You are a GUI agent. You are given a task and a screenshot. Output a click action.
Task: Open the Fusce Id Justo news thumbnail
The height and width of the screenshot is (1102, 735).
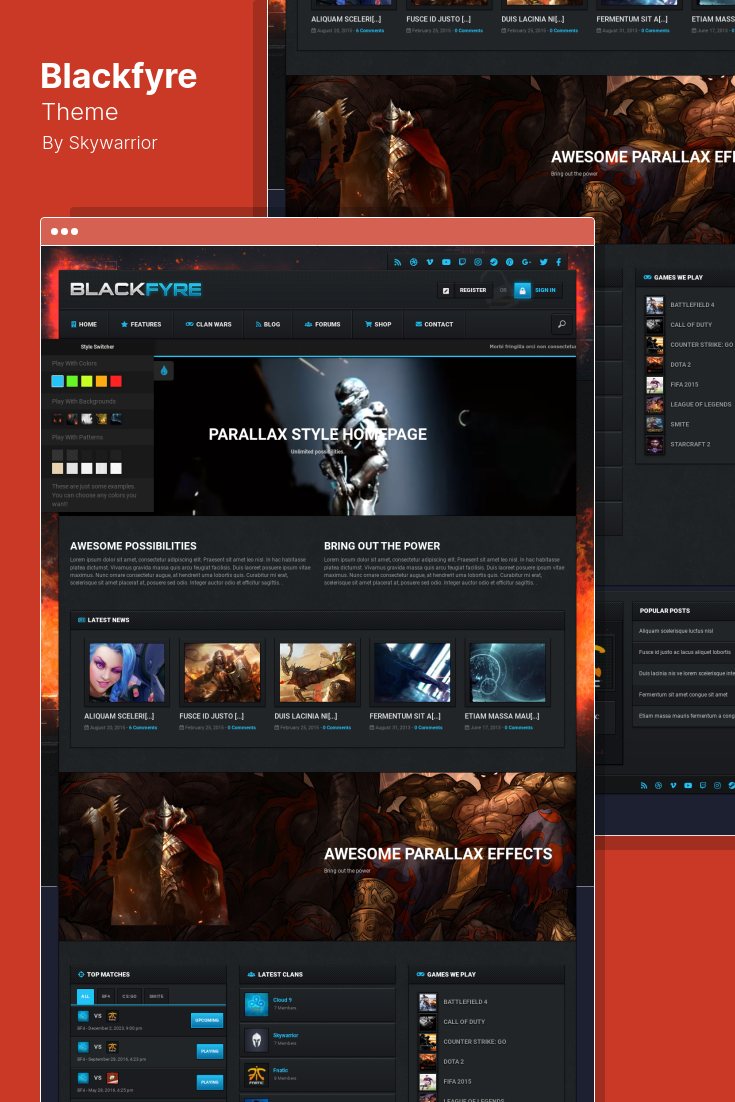click(x=222, y=673)
